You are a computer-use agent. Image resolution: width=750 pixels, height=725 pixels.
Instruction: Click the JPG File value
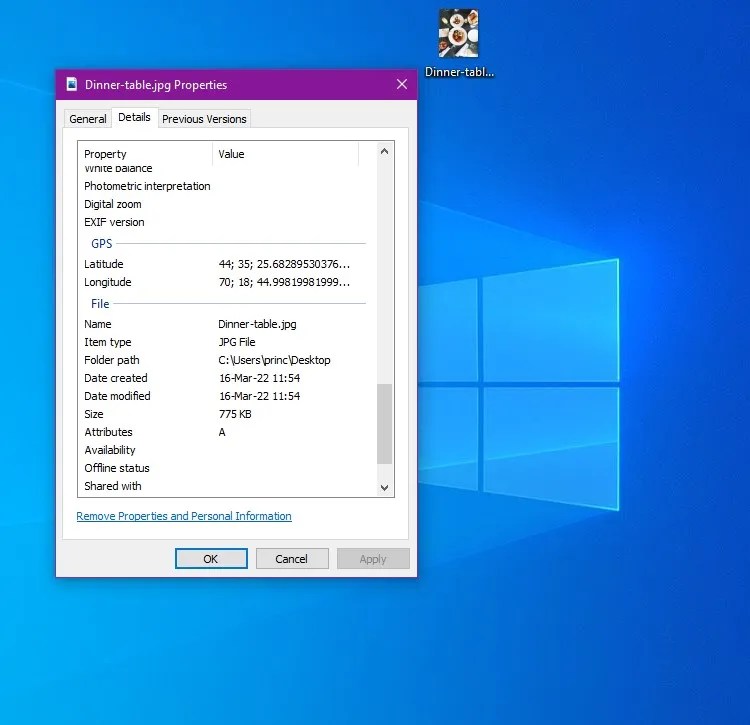[x=237, y=342]
